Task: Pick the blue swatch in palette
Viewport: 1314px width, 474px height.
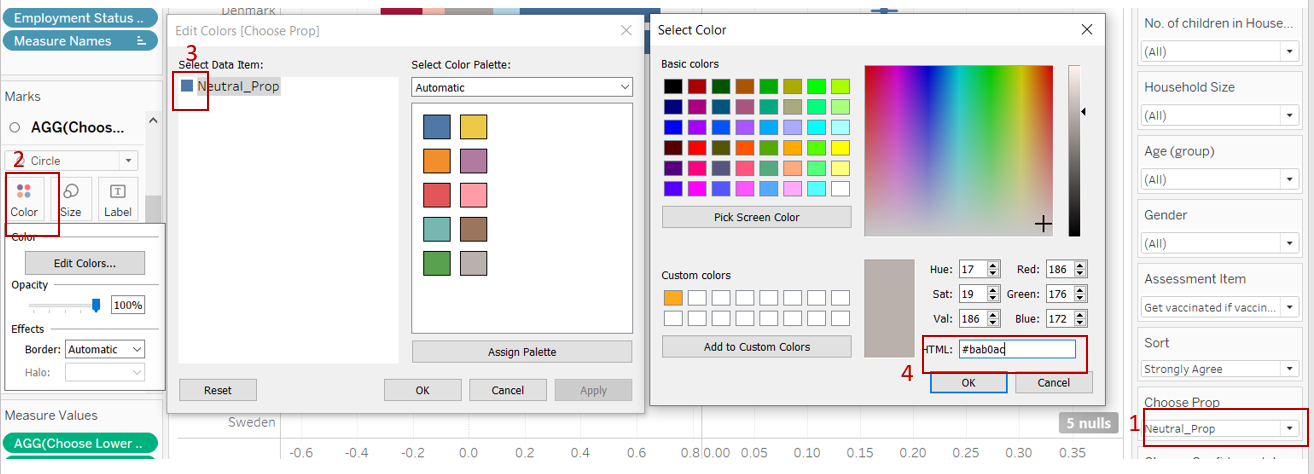Action: click(x=436, y=126)
